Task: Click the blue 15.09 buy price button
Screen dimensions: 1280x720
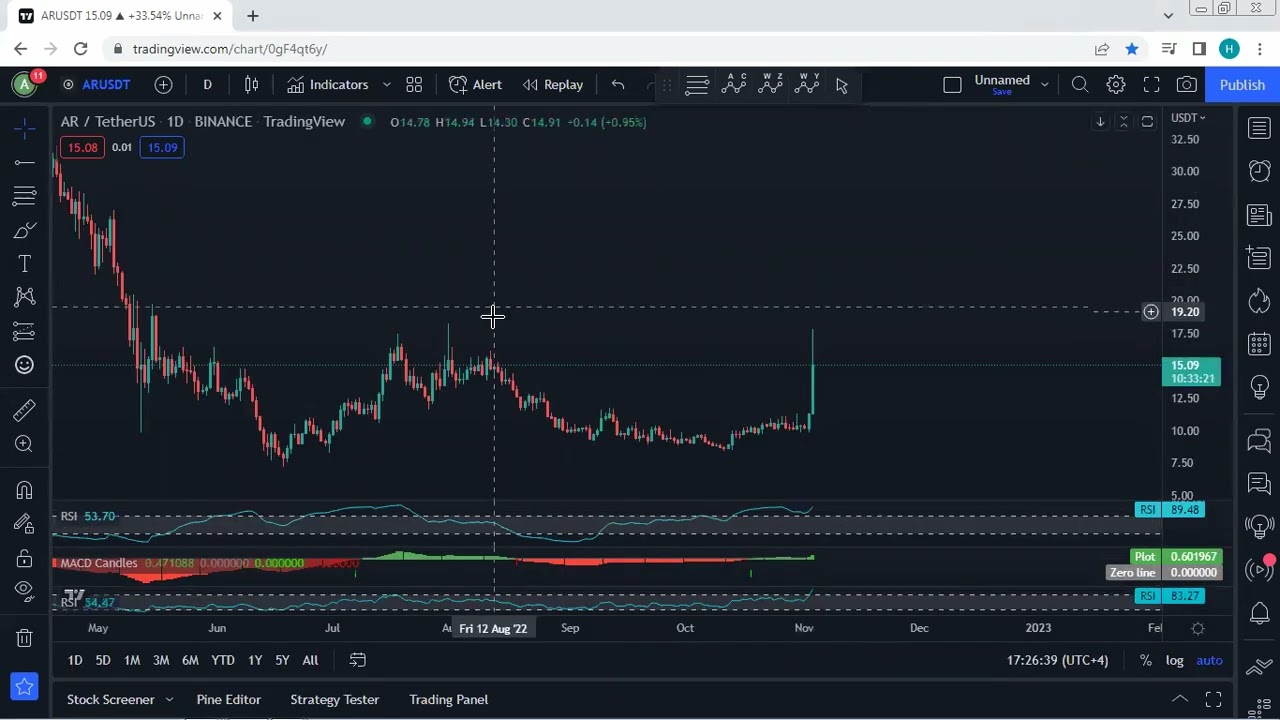Action: tap(162, 148)
